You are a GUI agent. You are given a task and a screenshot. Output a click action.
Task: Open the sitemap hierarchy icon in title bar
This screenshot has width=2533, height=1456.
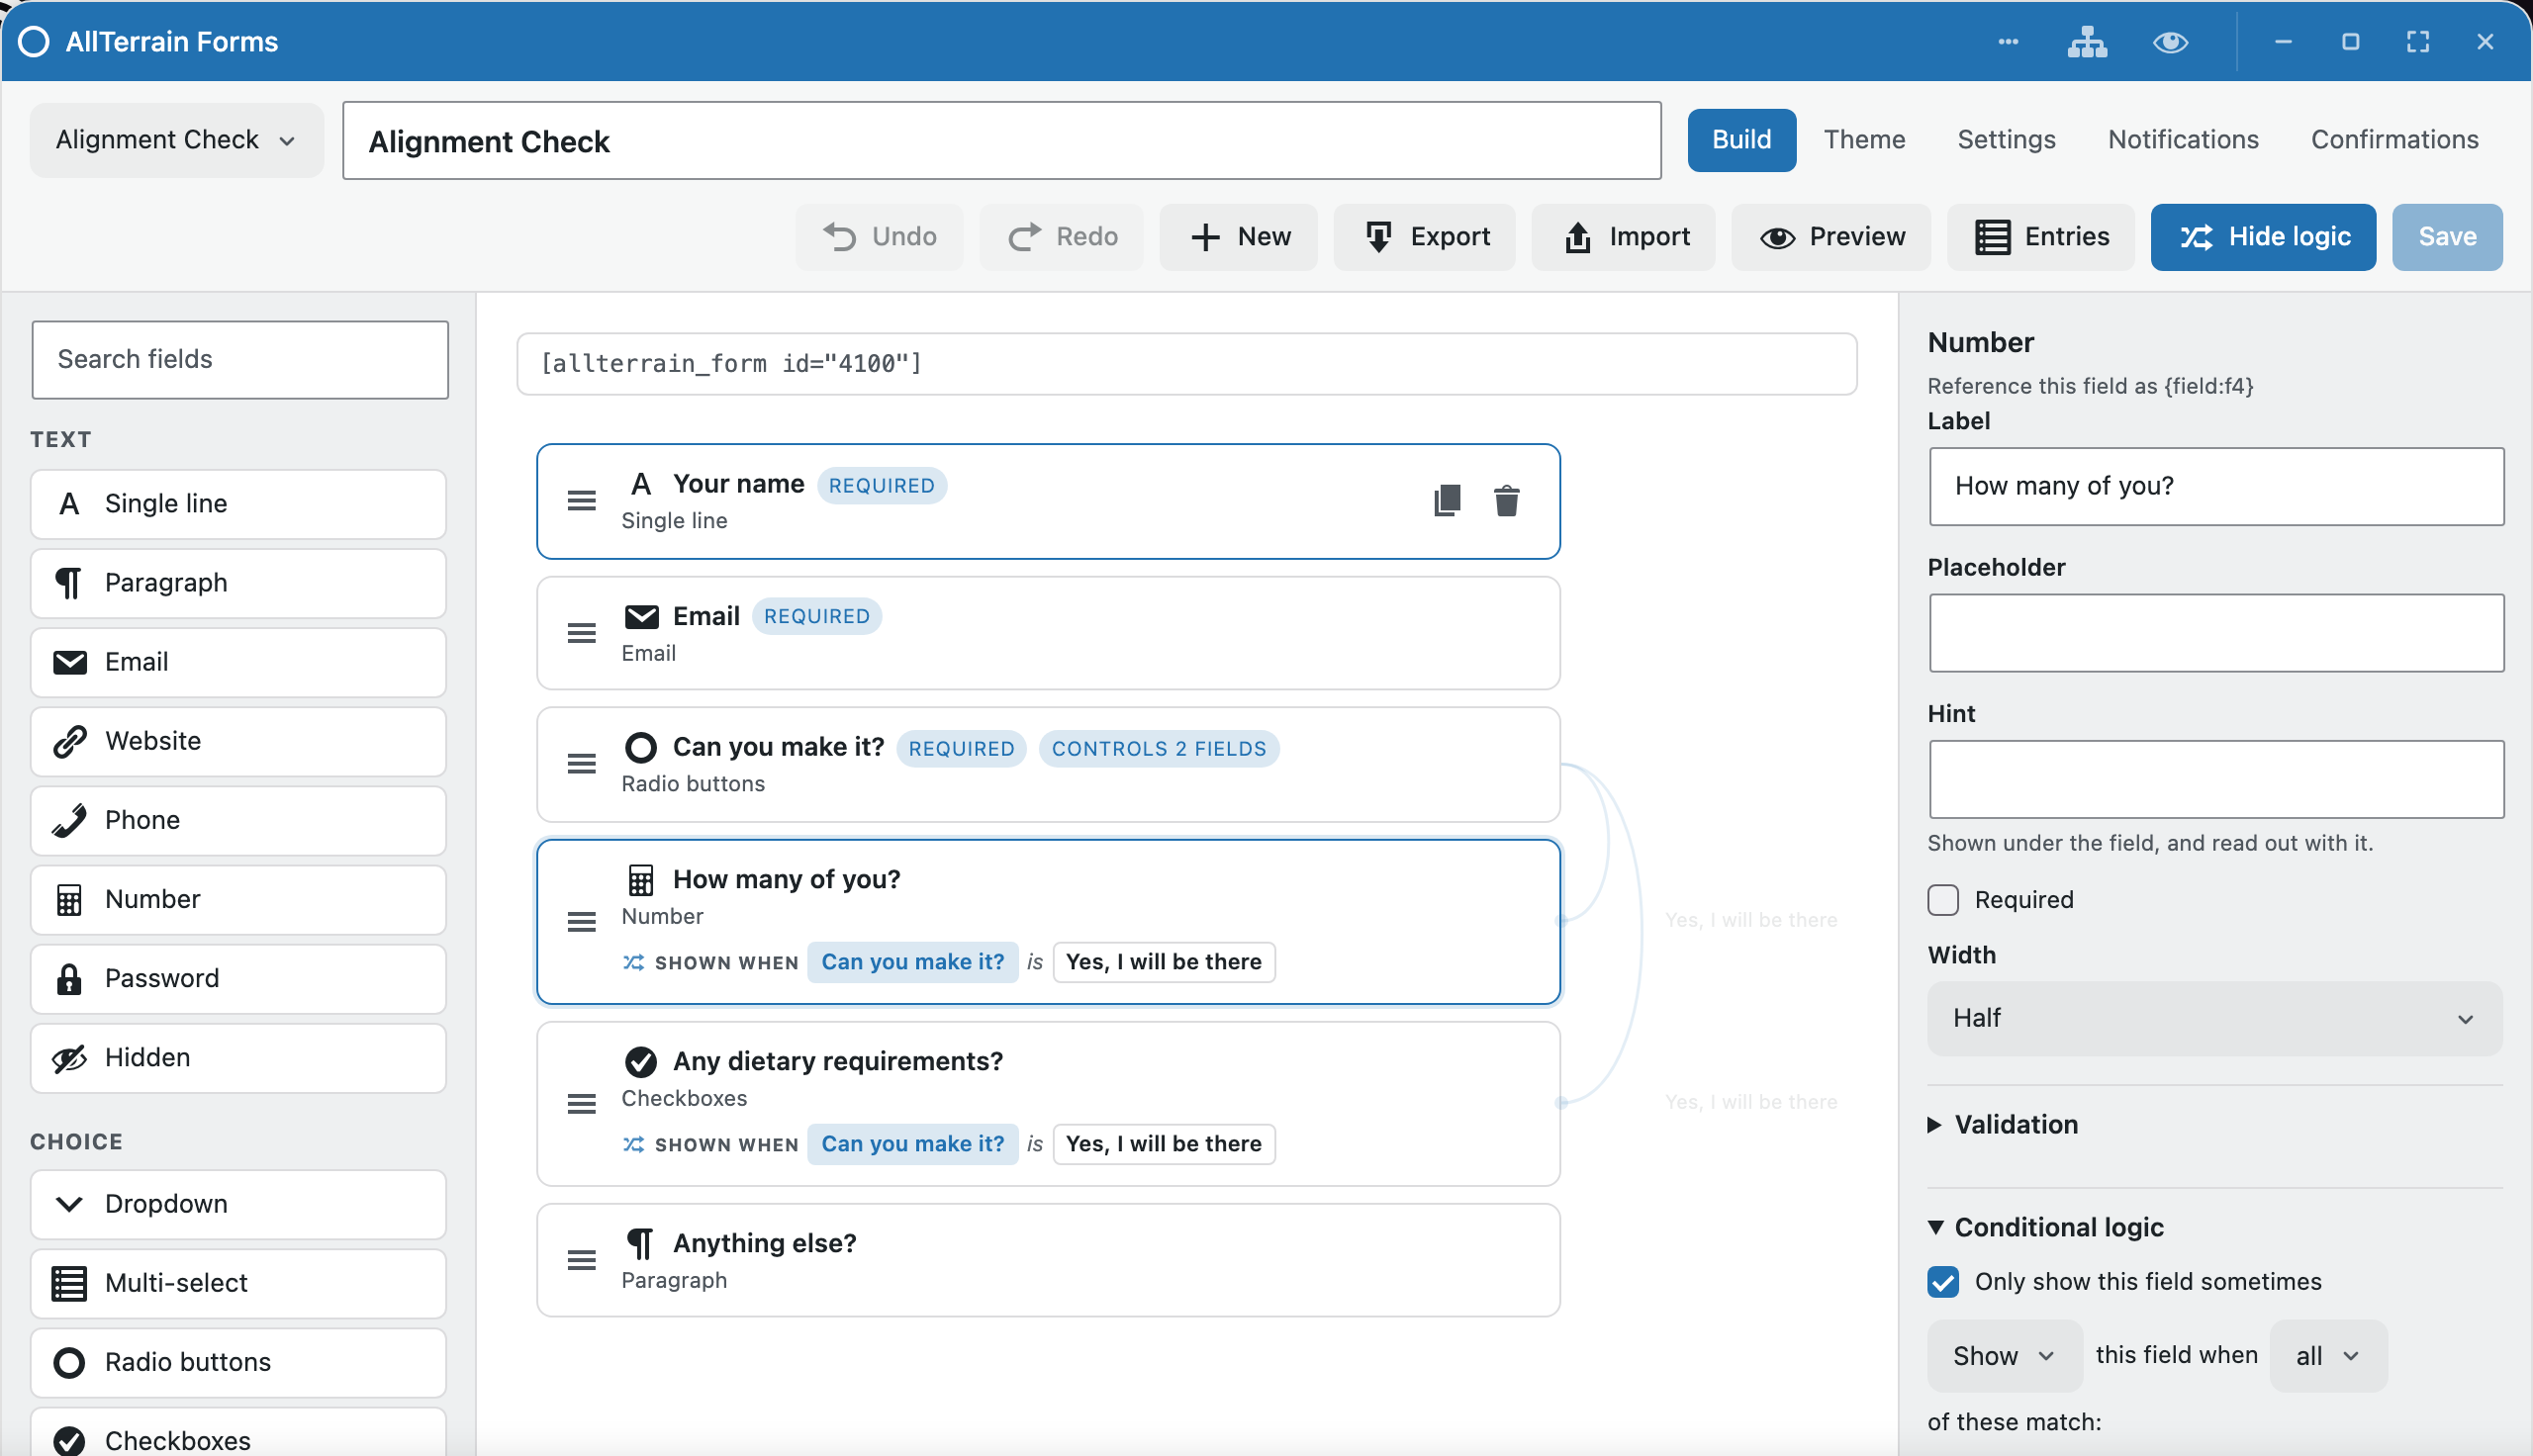point(2087,42)
